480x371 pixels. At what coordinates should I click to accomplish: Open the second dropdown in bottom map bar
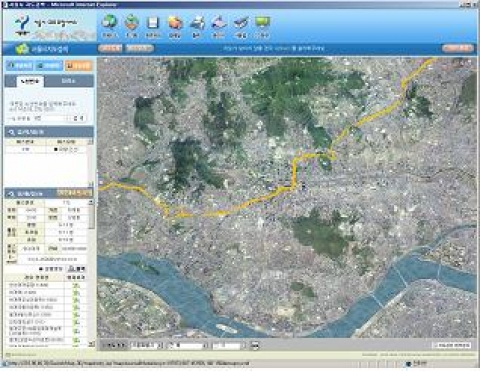pos(187,345)
